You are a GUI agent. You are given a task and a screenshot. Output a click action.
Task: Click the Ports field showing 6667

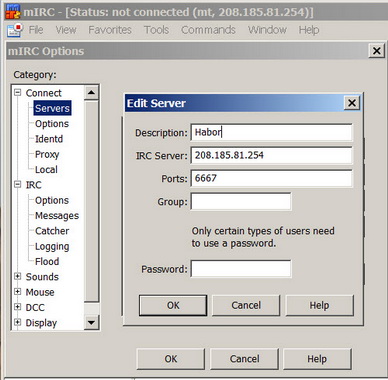tap(271, 178)
